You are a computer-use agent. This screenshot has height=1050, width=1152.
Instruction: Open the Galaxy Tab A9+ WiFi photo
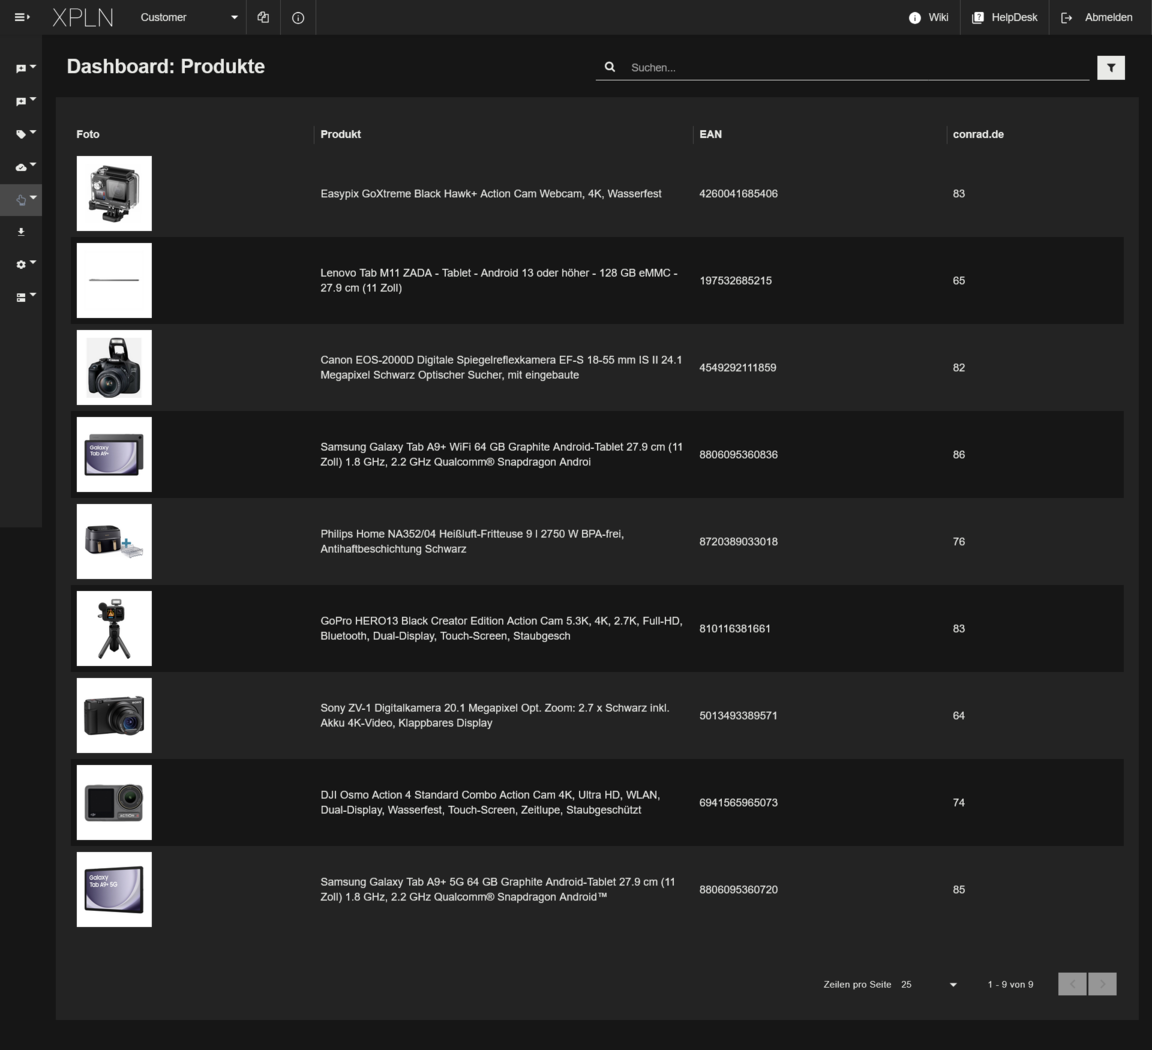[x=115, y=454]
